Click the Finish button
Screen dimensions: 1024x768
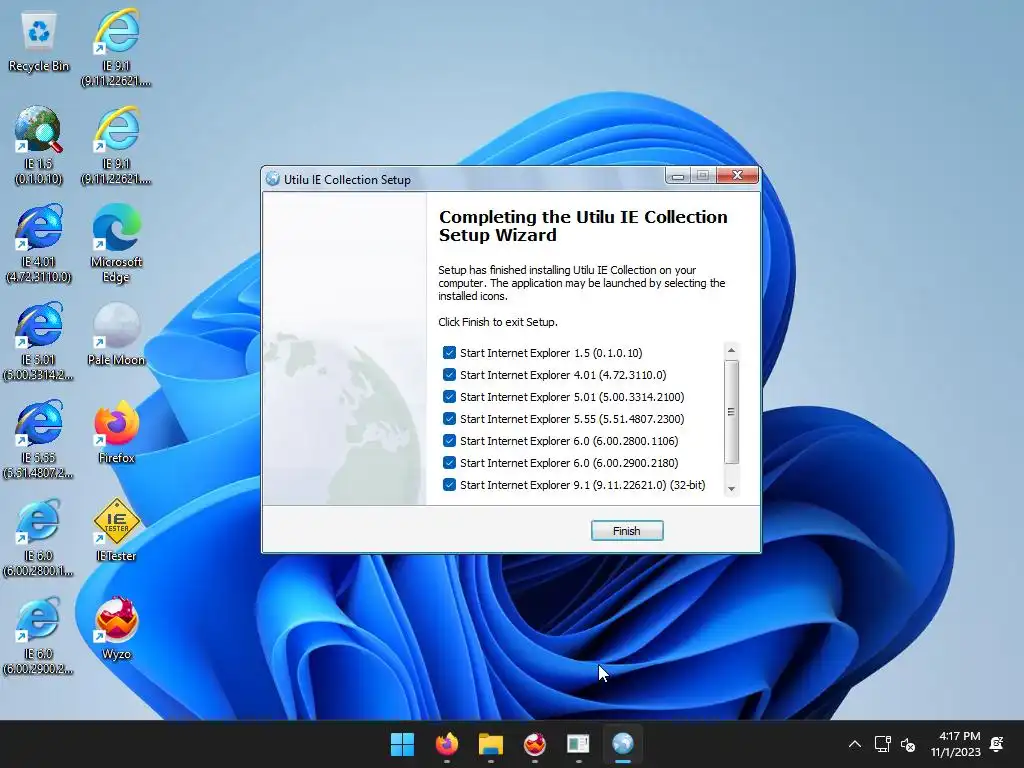click(627, 531)
